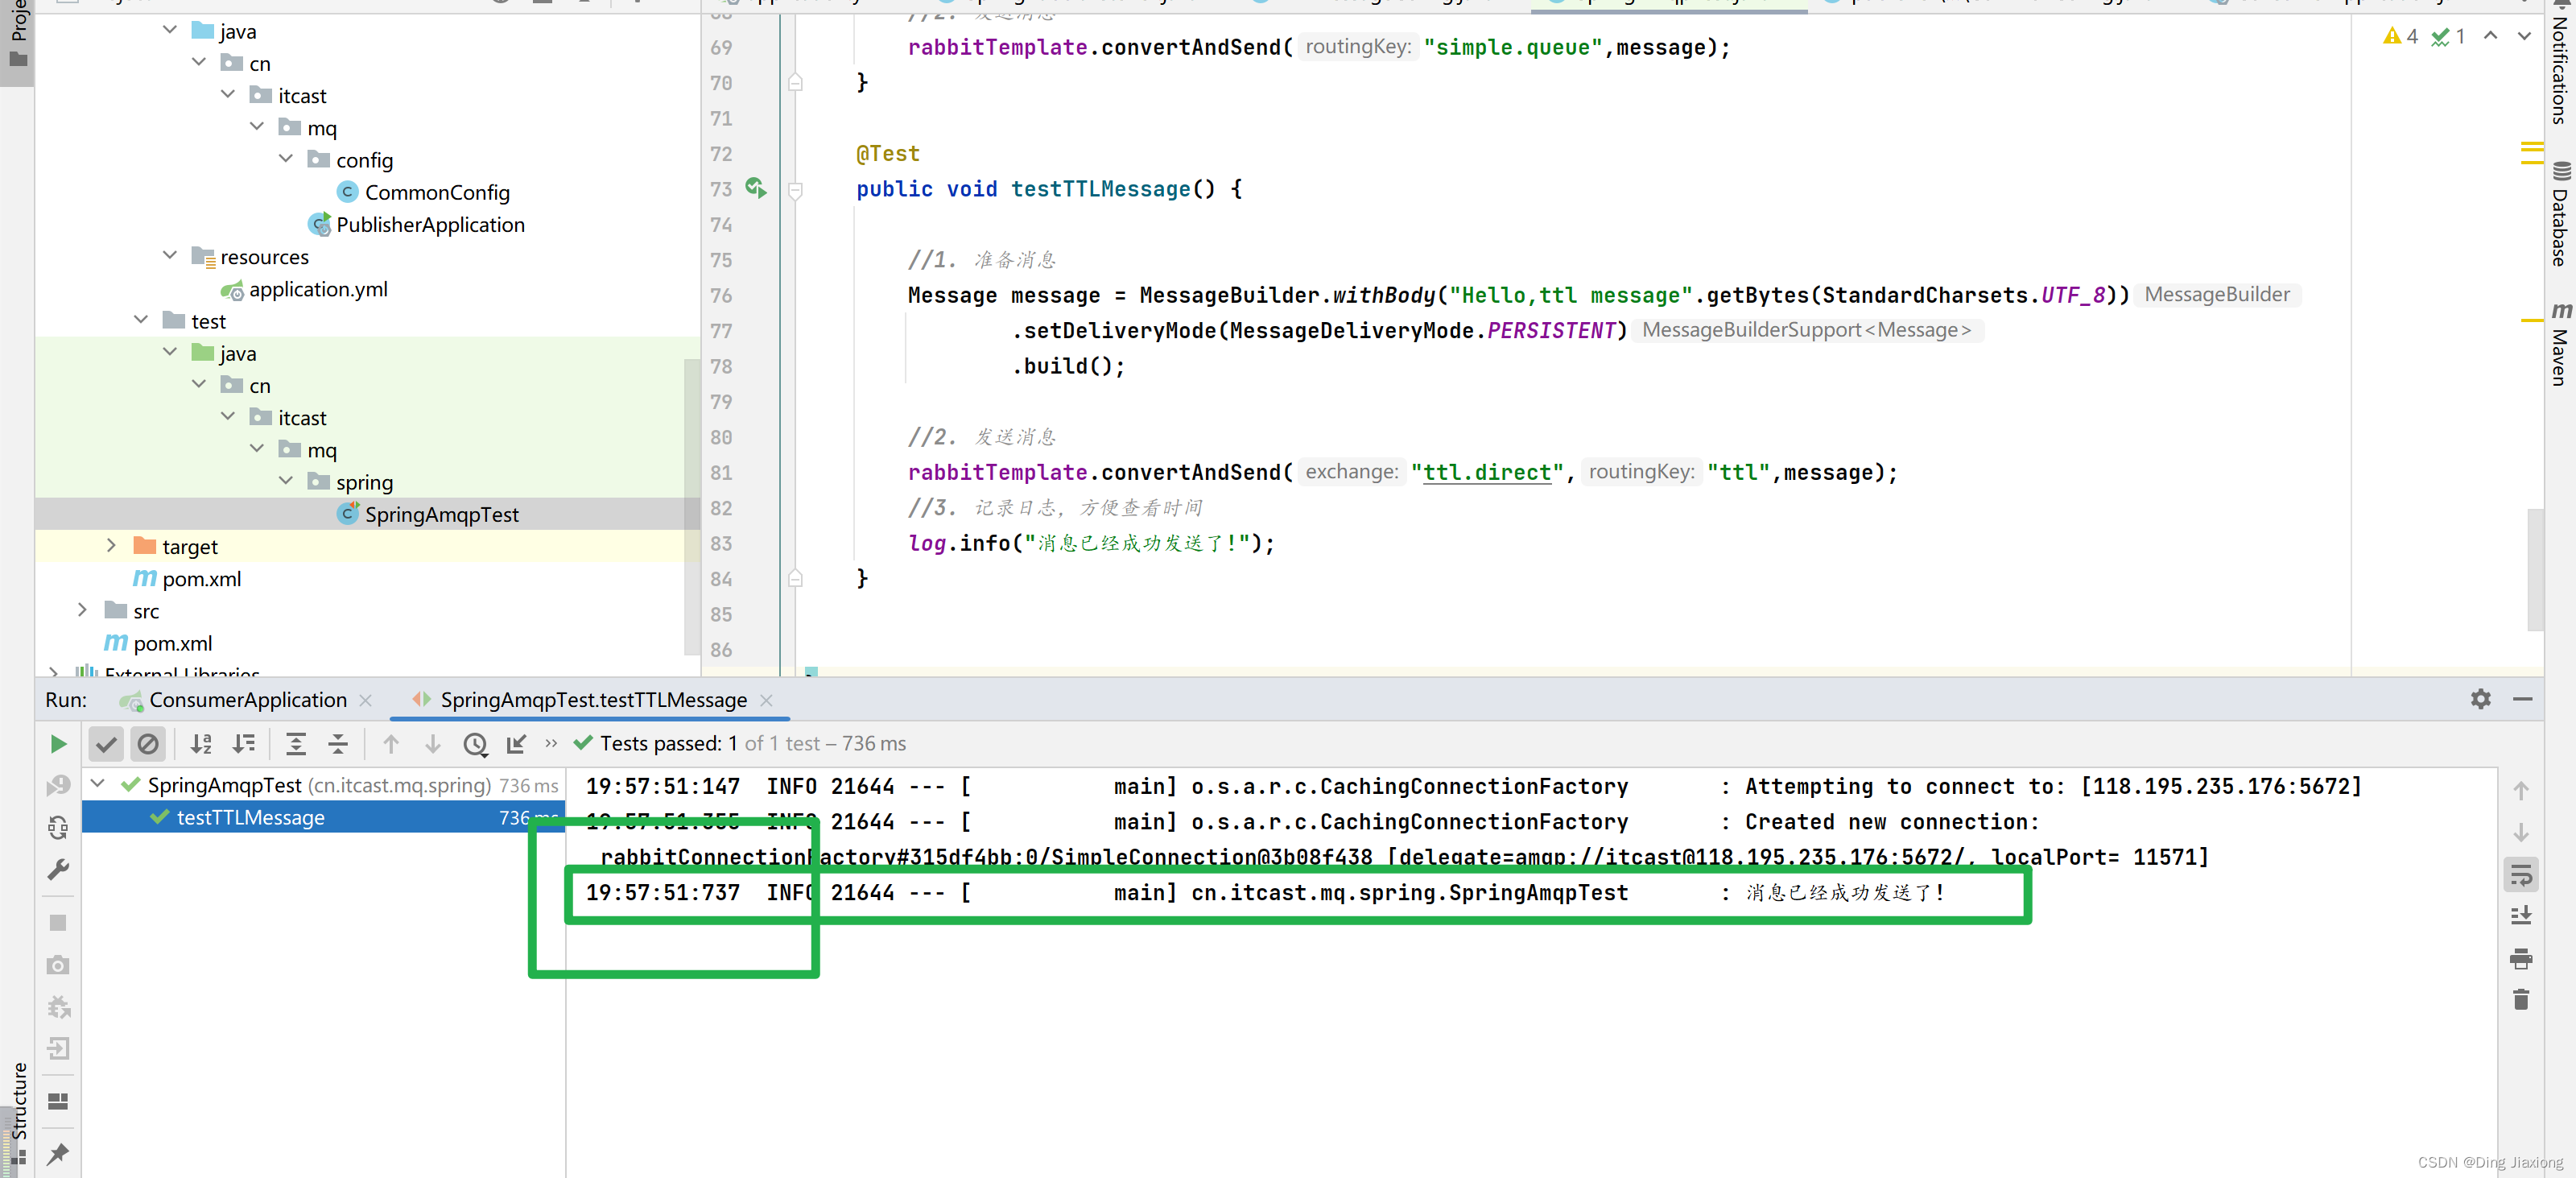The image size is (2576, 1178).
Task: Sort test results by duration
Action: (244, 744)
